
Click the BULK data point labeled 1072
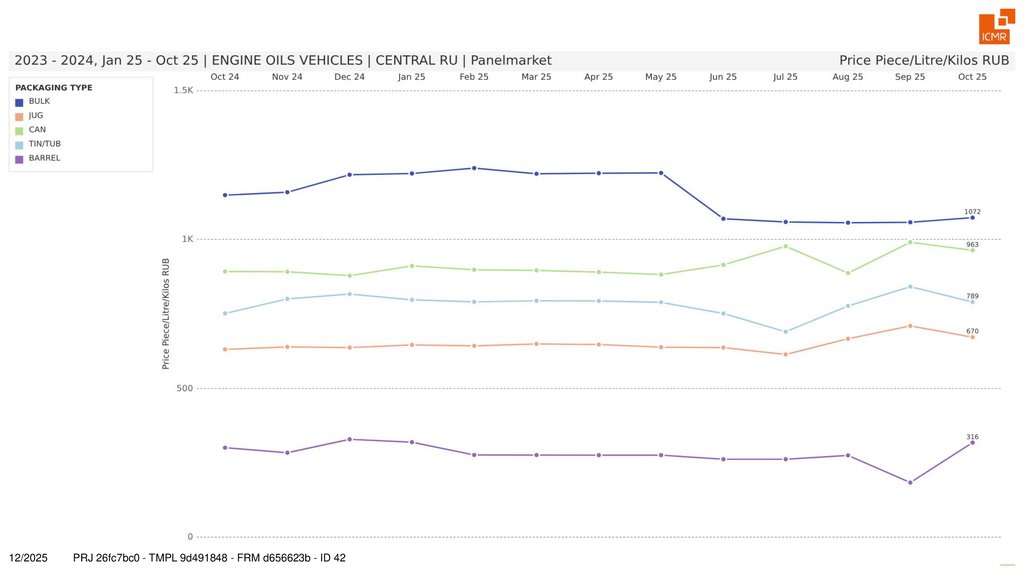(972, 218)
